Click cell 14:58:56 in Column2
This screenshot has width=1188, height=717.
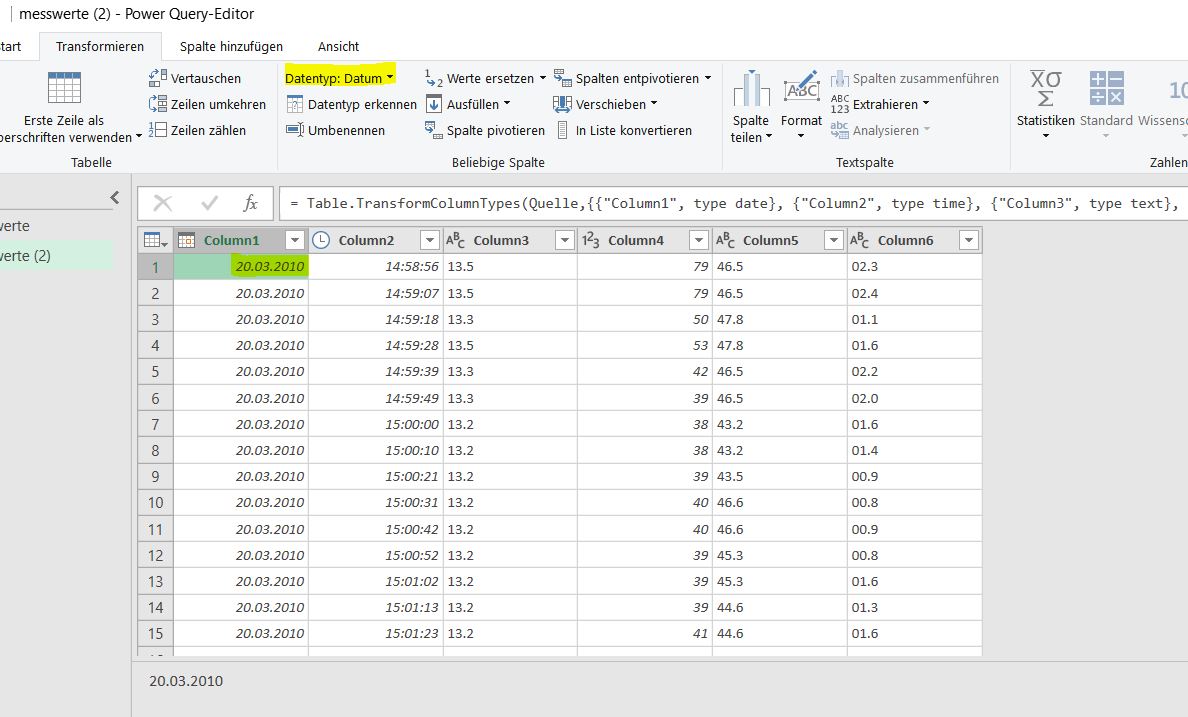[376, 267]
